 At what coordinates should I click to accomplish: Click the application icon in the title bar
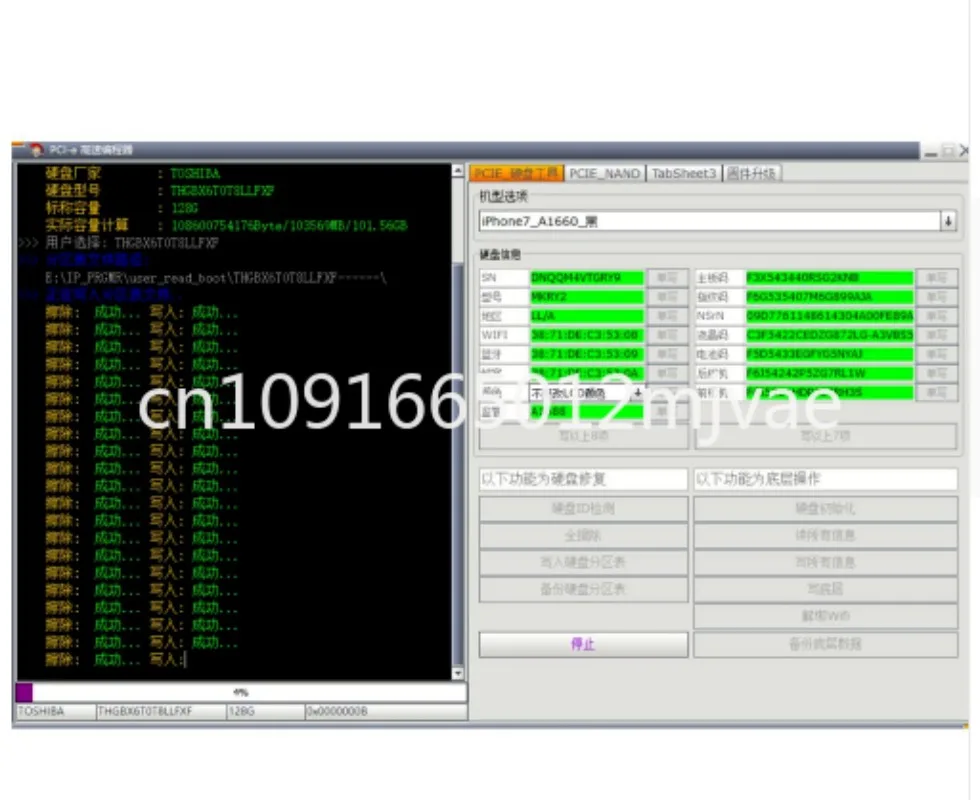click(x=36, y=150)
